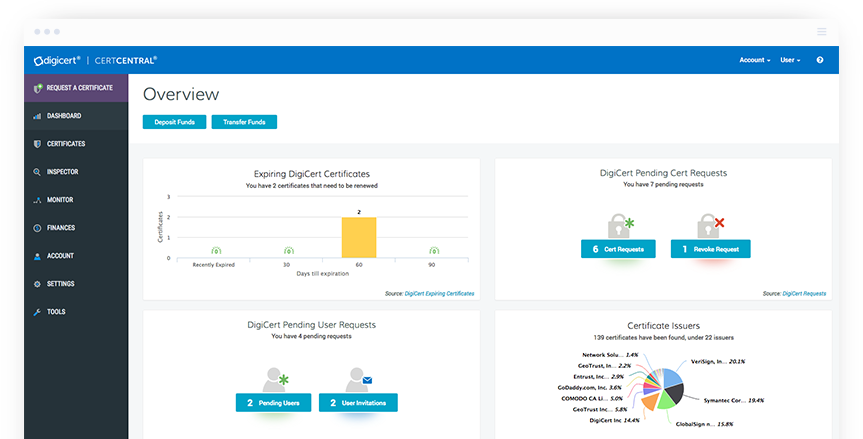Screen dimensions: 863x439
Task: Open the 1 Revoke Request button
Action: click(x=711, y=249)
